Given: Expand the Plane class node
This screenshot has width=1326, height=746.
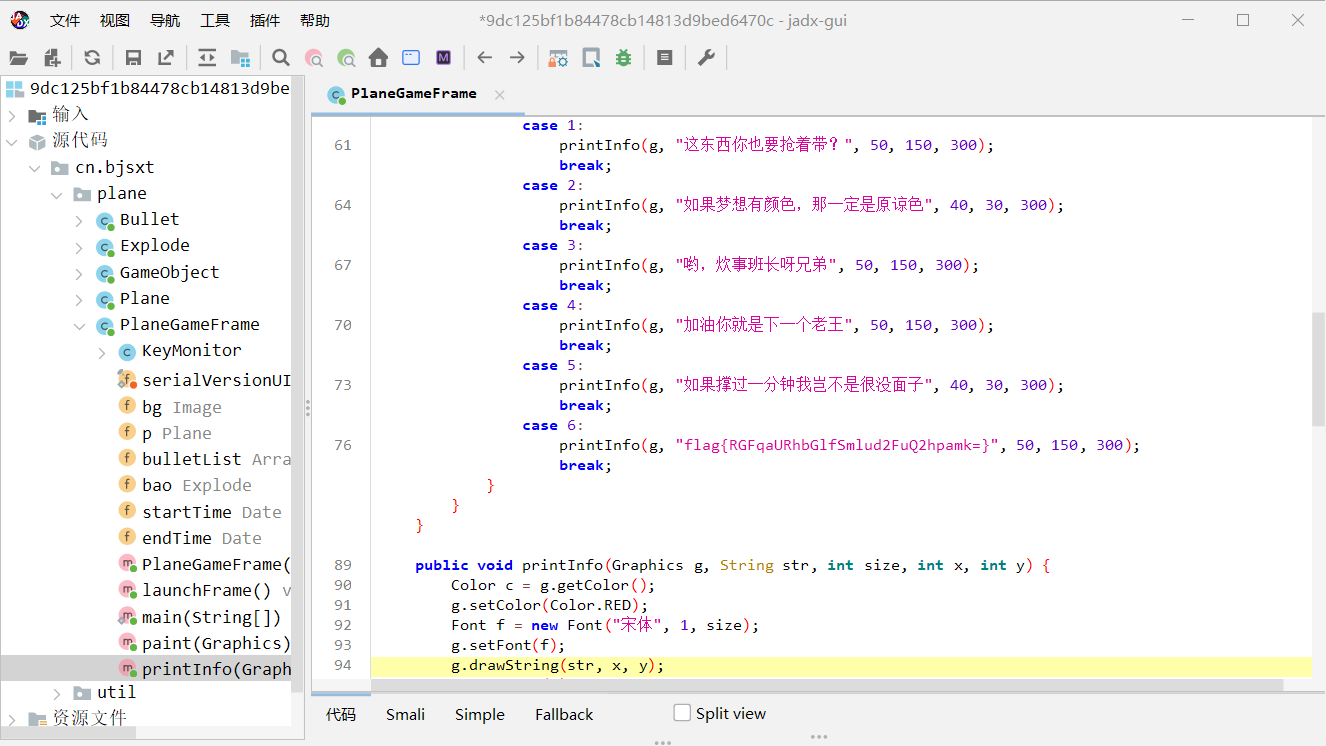Looking at the screenshot, I should [79, 299].
